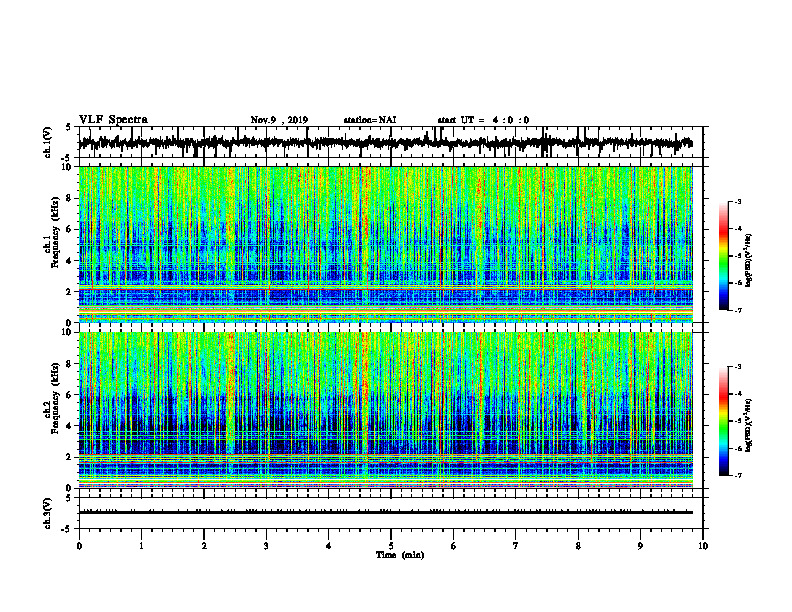Click the "5" minute tick label
The width and height of the screenshot is (792, 612).
pos(391,546)
